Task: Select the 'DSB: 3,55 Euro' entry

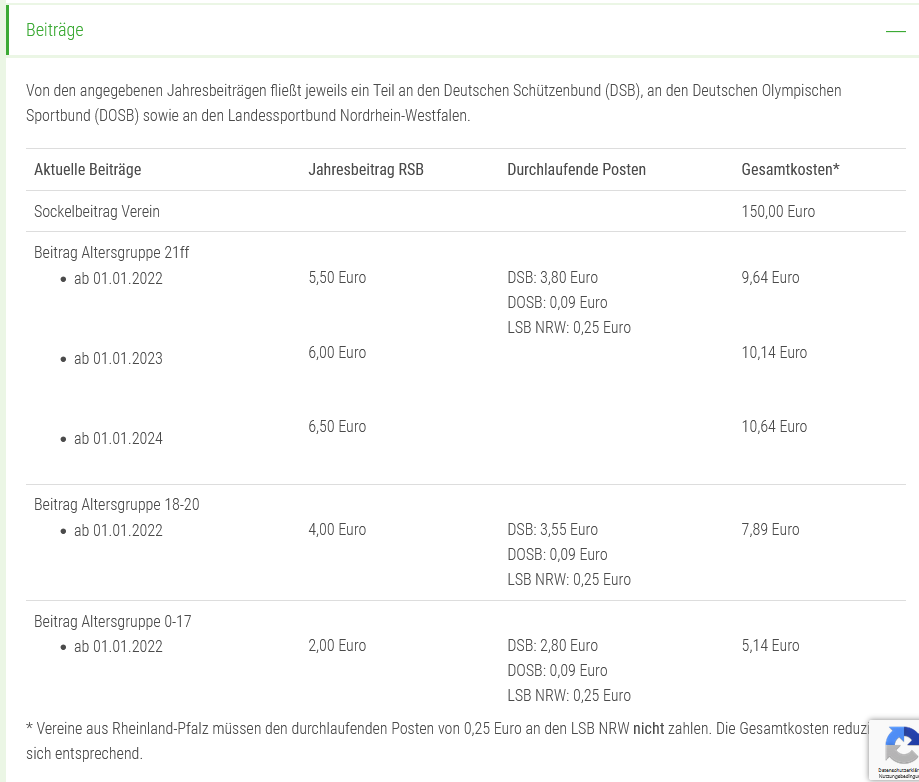Action: 552,530
